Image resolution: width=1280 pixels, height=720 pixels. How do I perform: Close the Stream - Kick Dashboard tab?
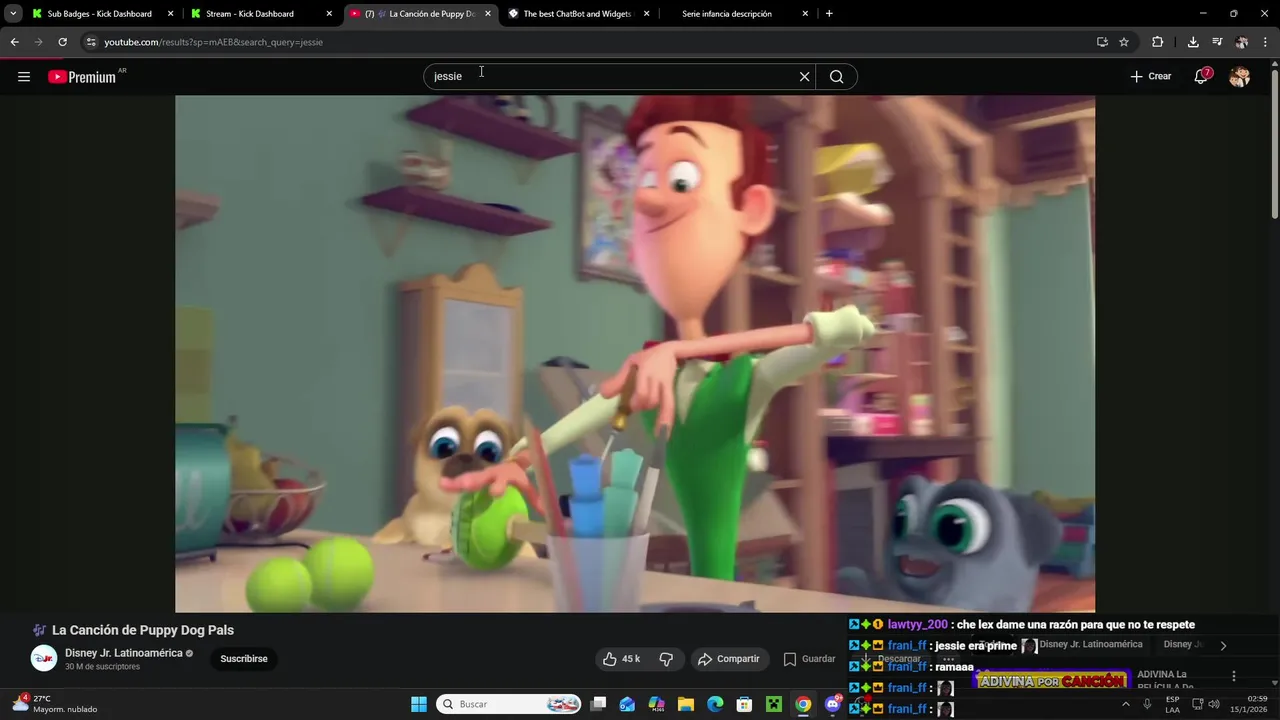(x=329, y=14)
